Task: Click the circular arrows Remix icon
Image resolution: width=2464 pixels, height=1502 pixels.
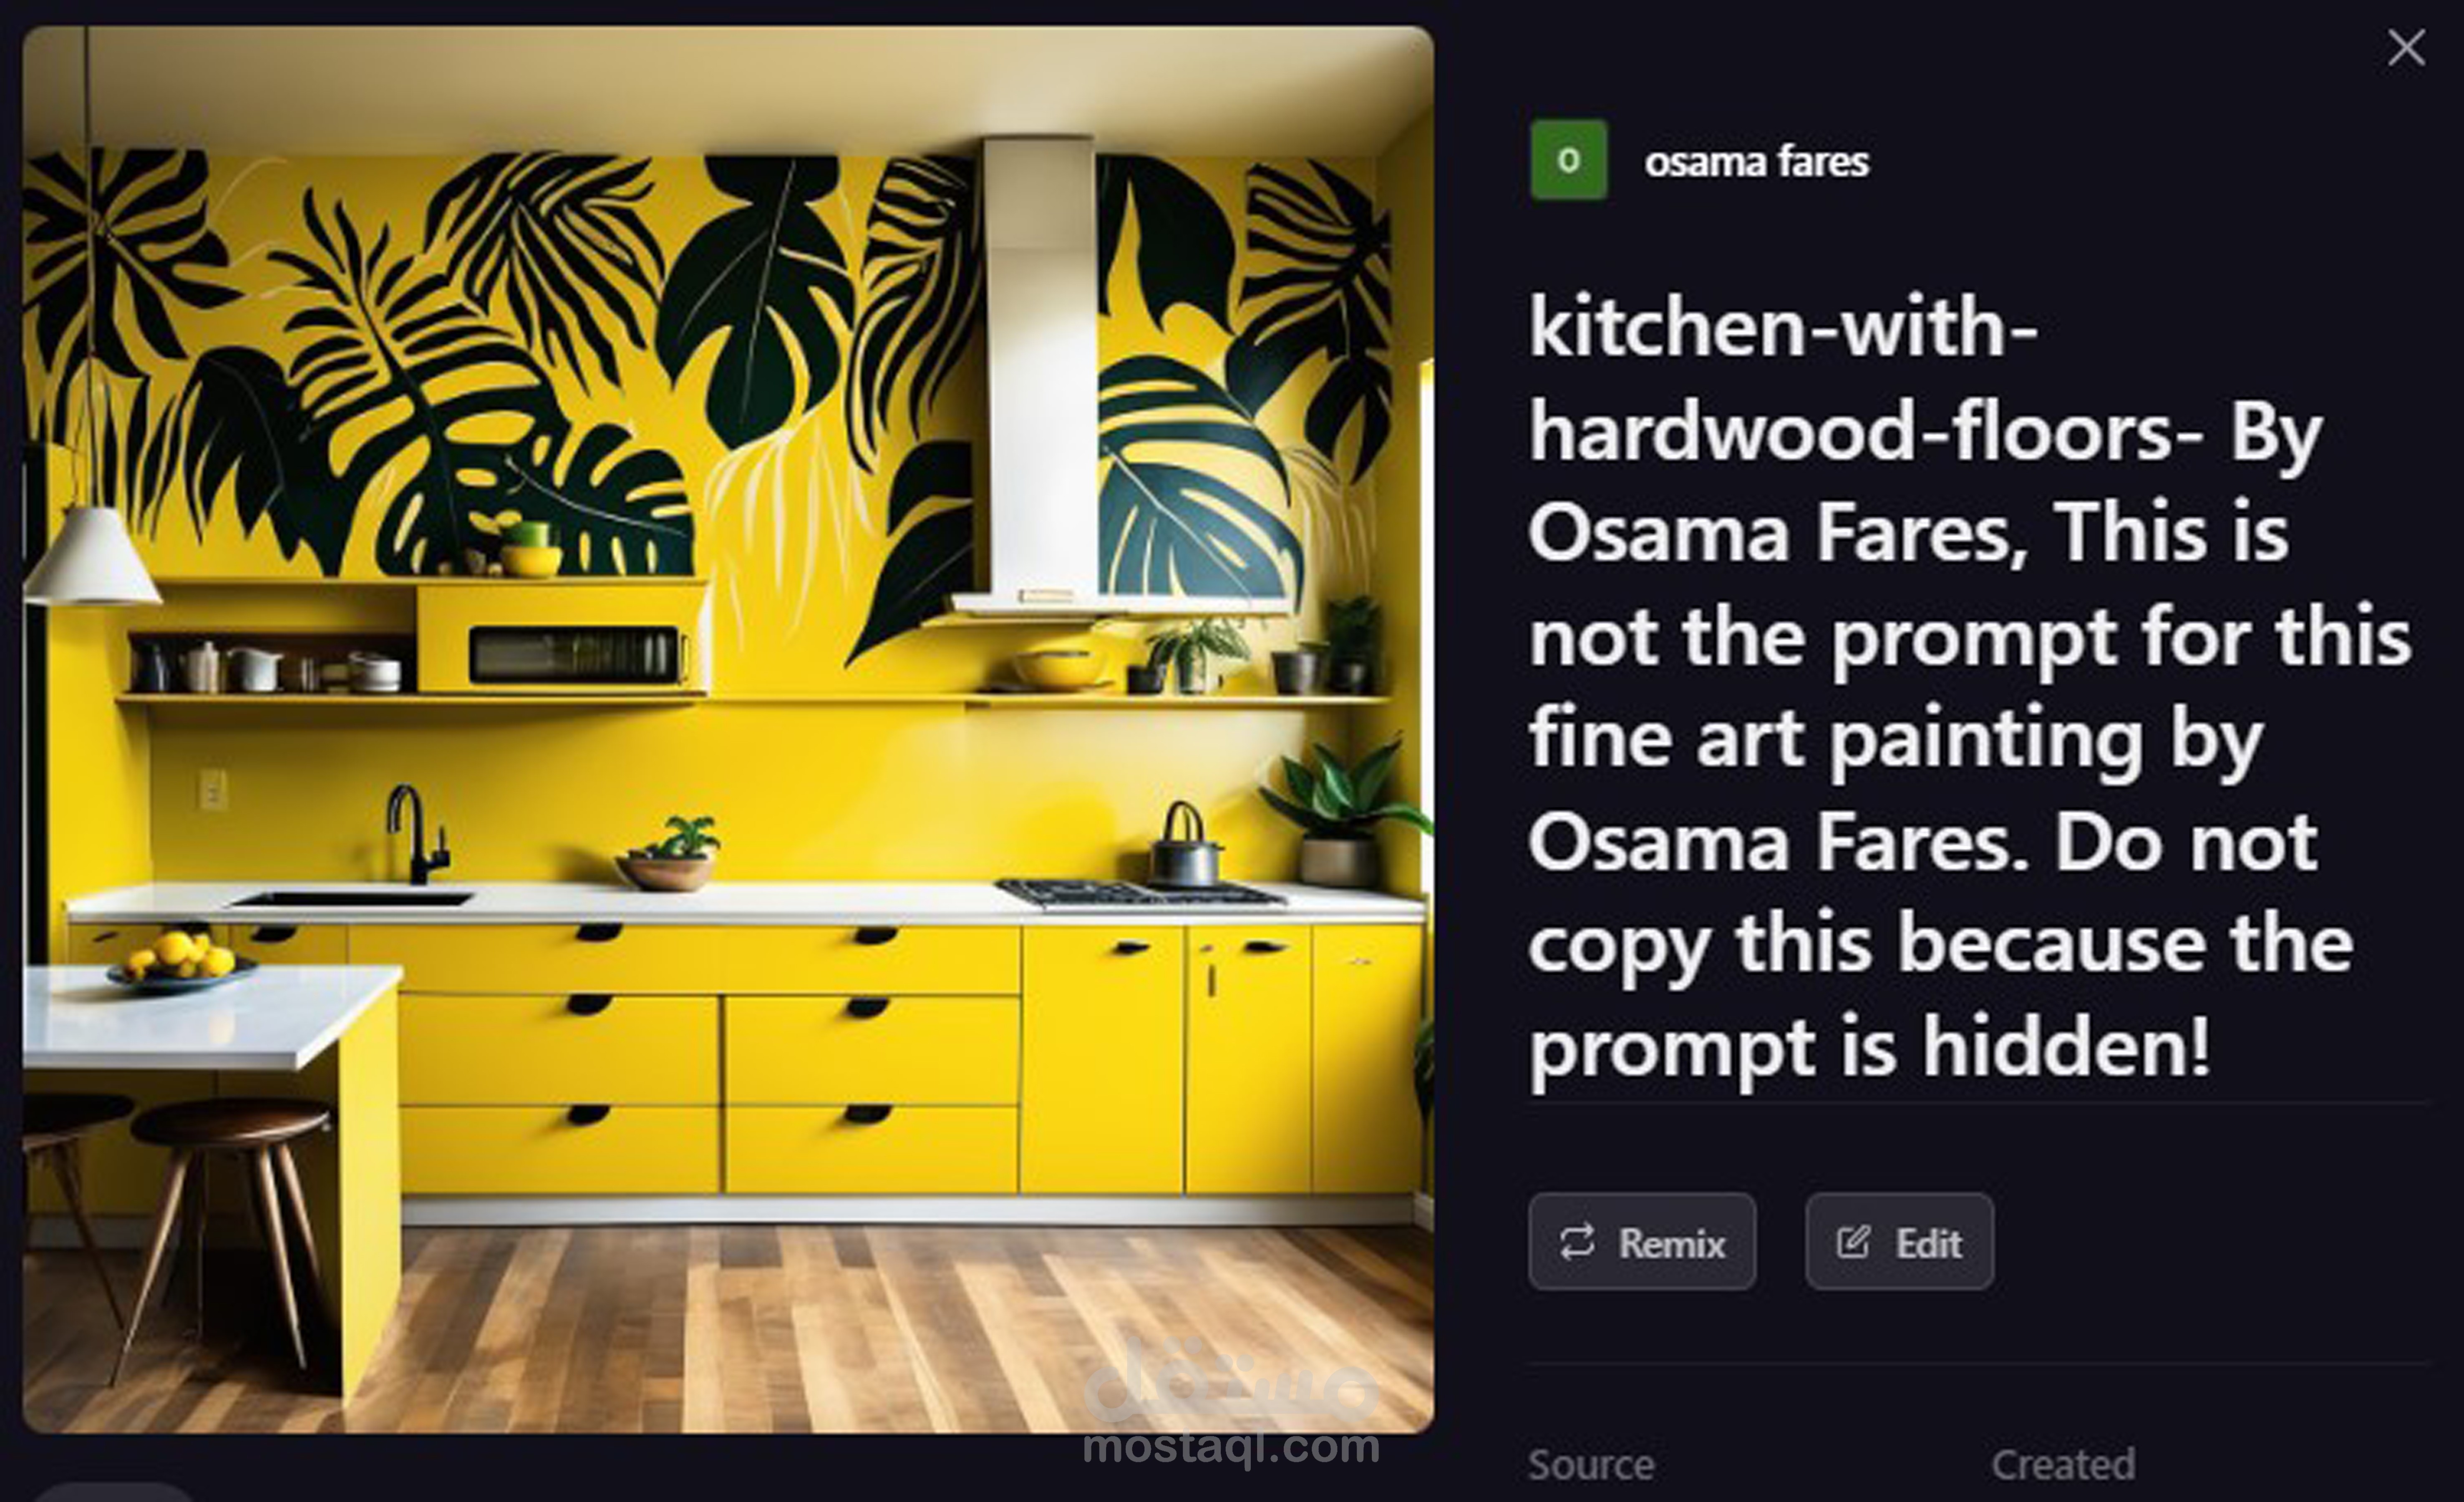Action: [x=1577, y=1242]
